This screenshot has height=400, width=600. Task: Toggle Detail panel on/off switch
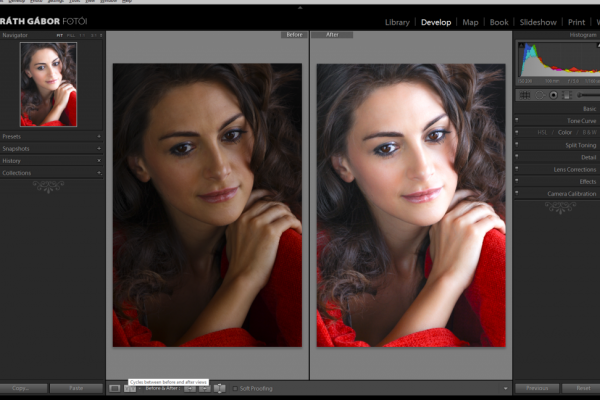(x=517, y=157)
